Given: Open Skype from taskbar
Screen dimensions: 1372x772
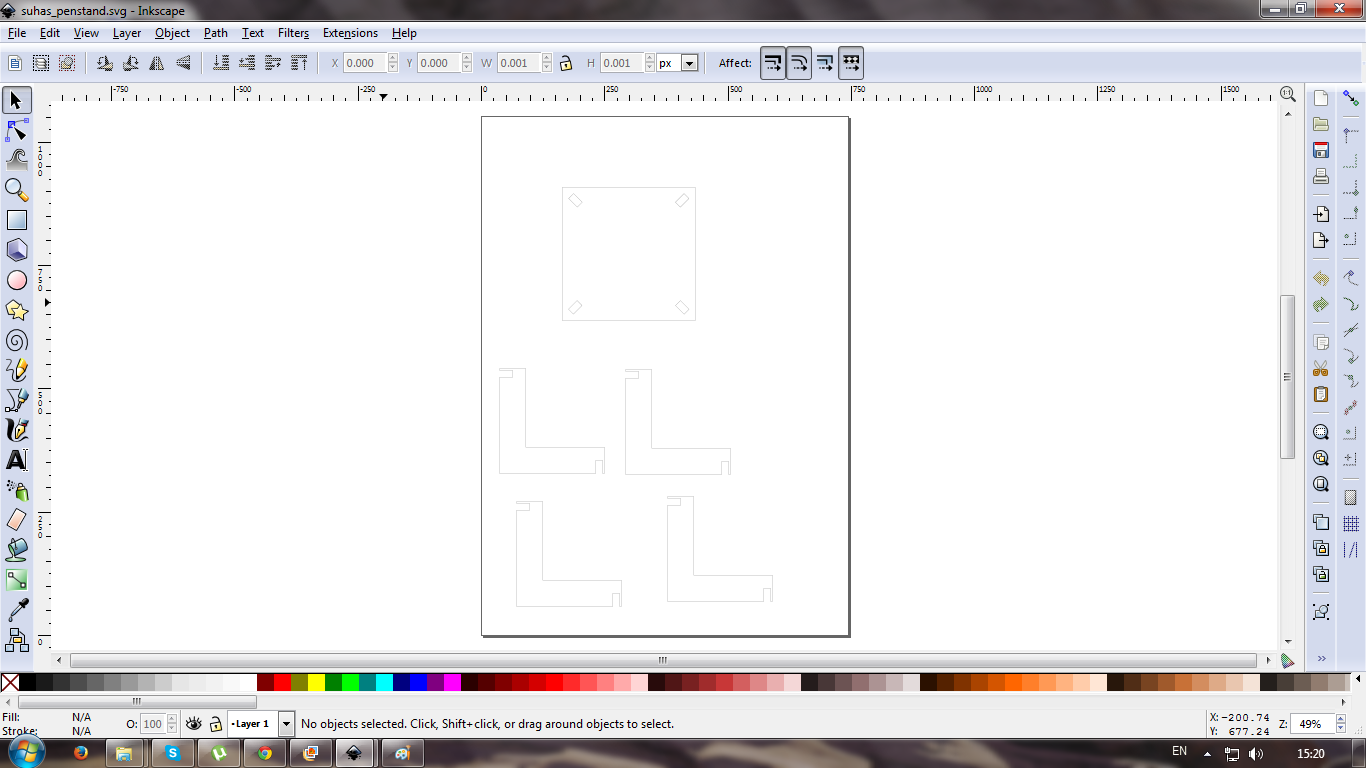Looking at the screenshot, I should tap(172, 753).
